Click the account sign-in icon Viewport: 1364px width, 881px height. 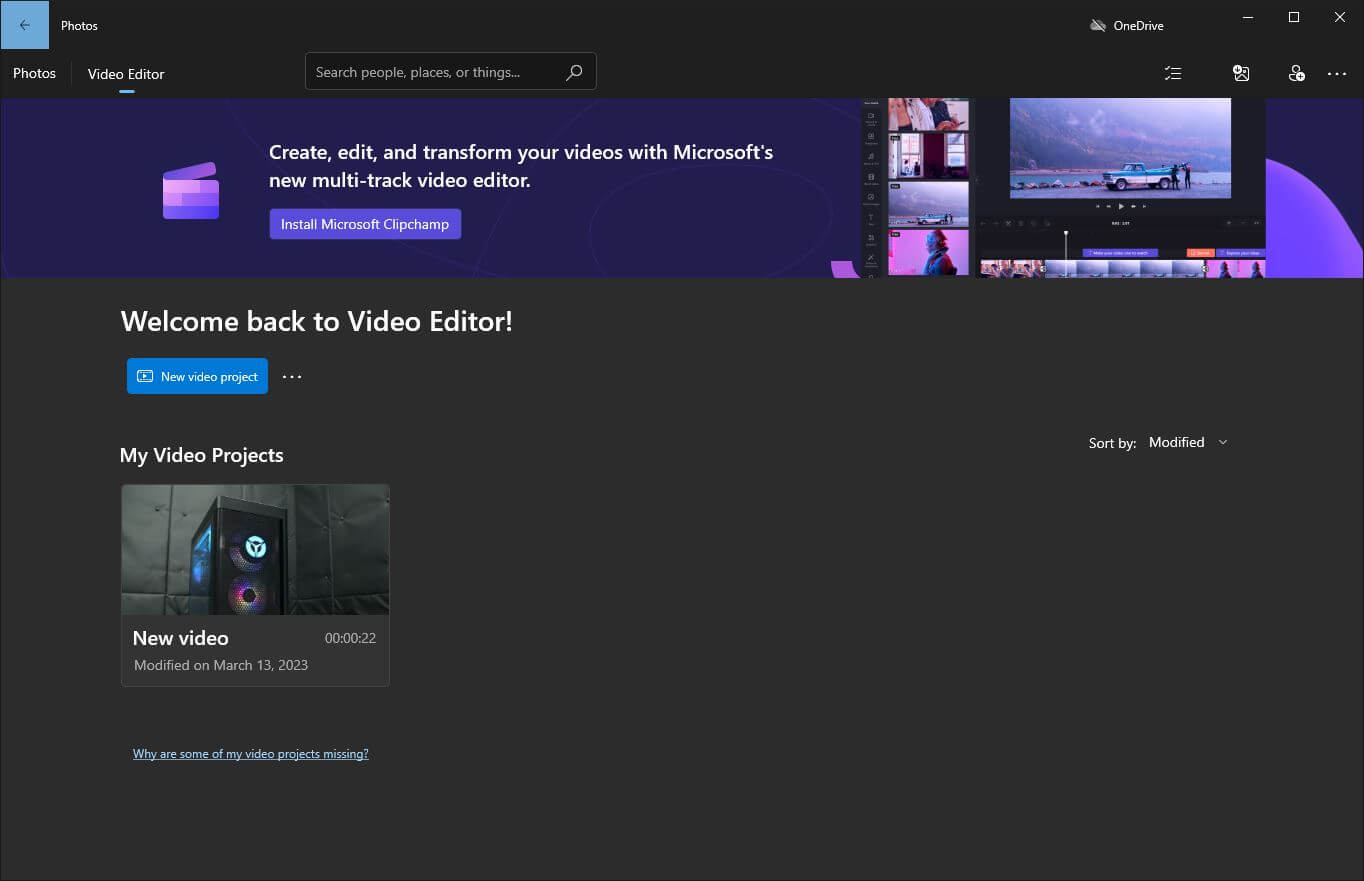(1296, 73)
